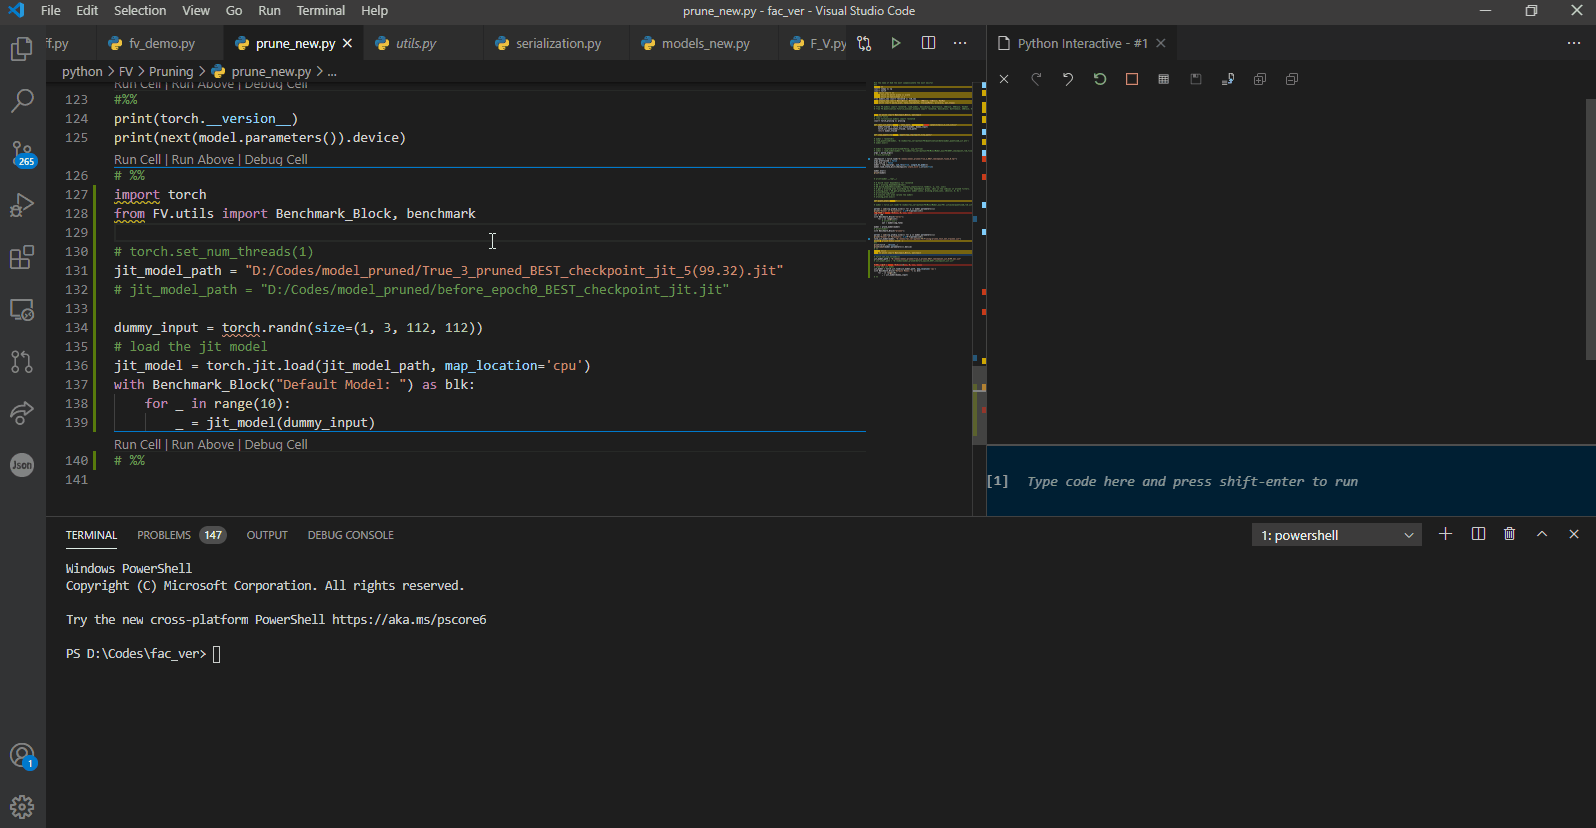The height and width of the screenshot is (828, 1596).
Task: Switch to the utils.py editor tab
Action: point(415,43)
